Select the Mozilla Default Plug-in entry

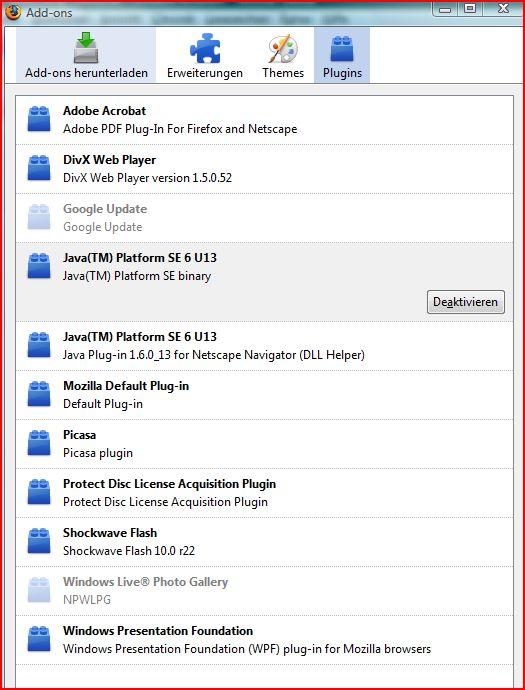click(264, 395)
